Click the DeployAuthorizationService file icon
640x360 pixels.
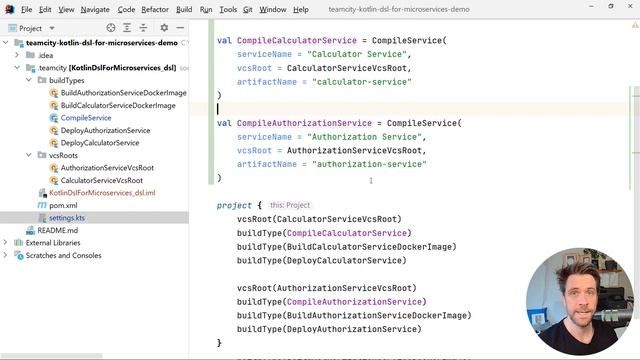click(x=53, y=131)
